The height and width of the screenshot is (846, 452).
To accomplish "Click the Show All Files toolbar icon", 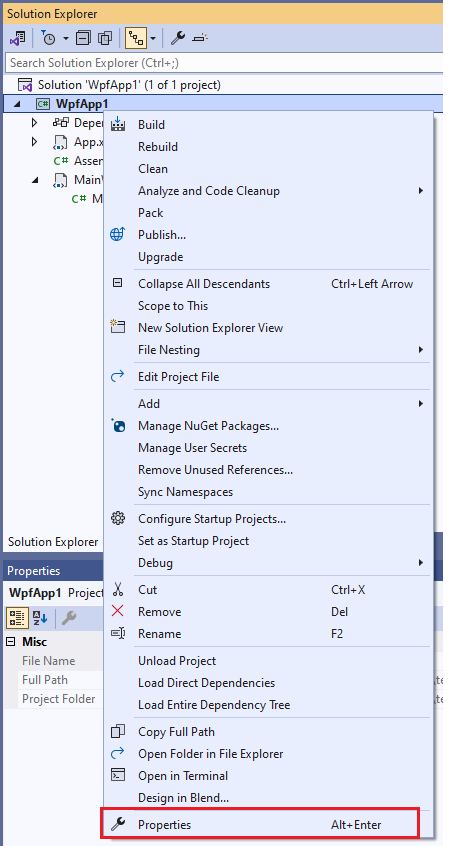I will [x=105, y=39].
